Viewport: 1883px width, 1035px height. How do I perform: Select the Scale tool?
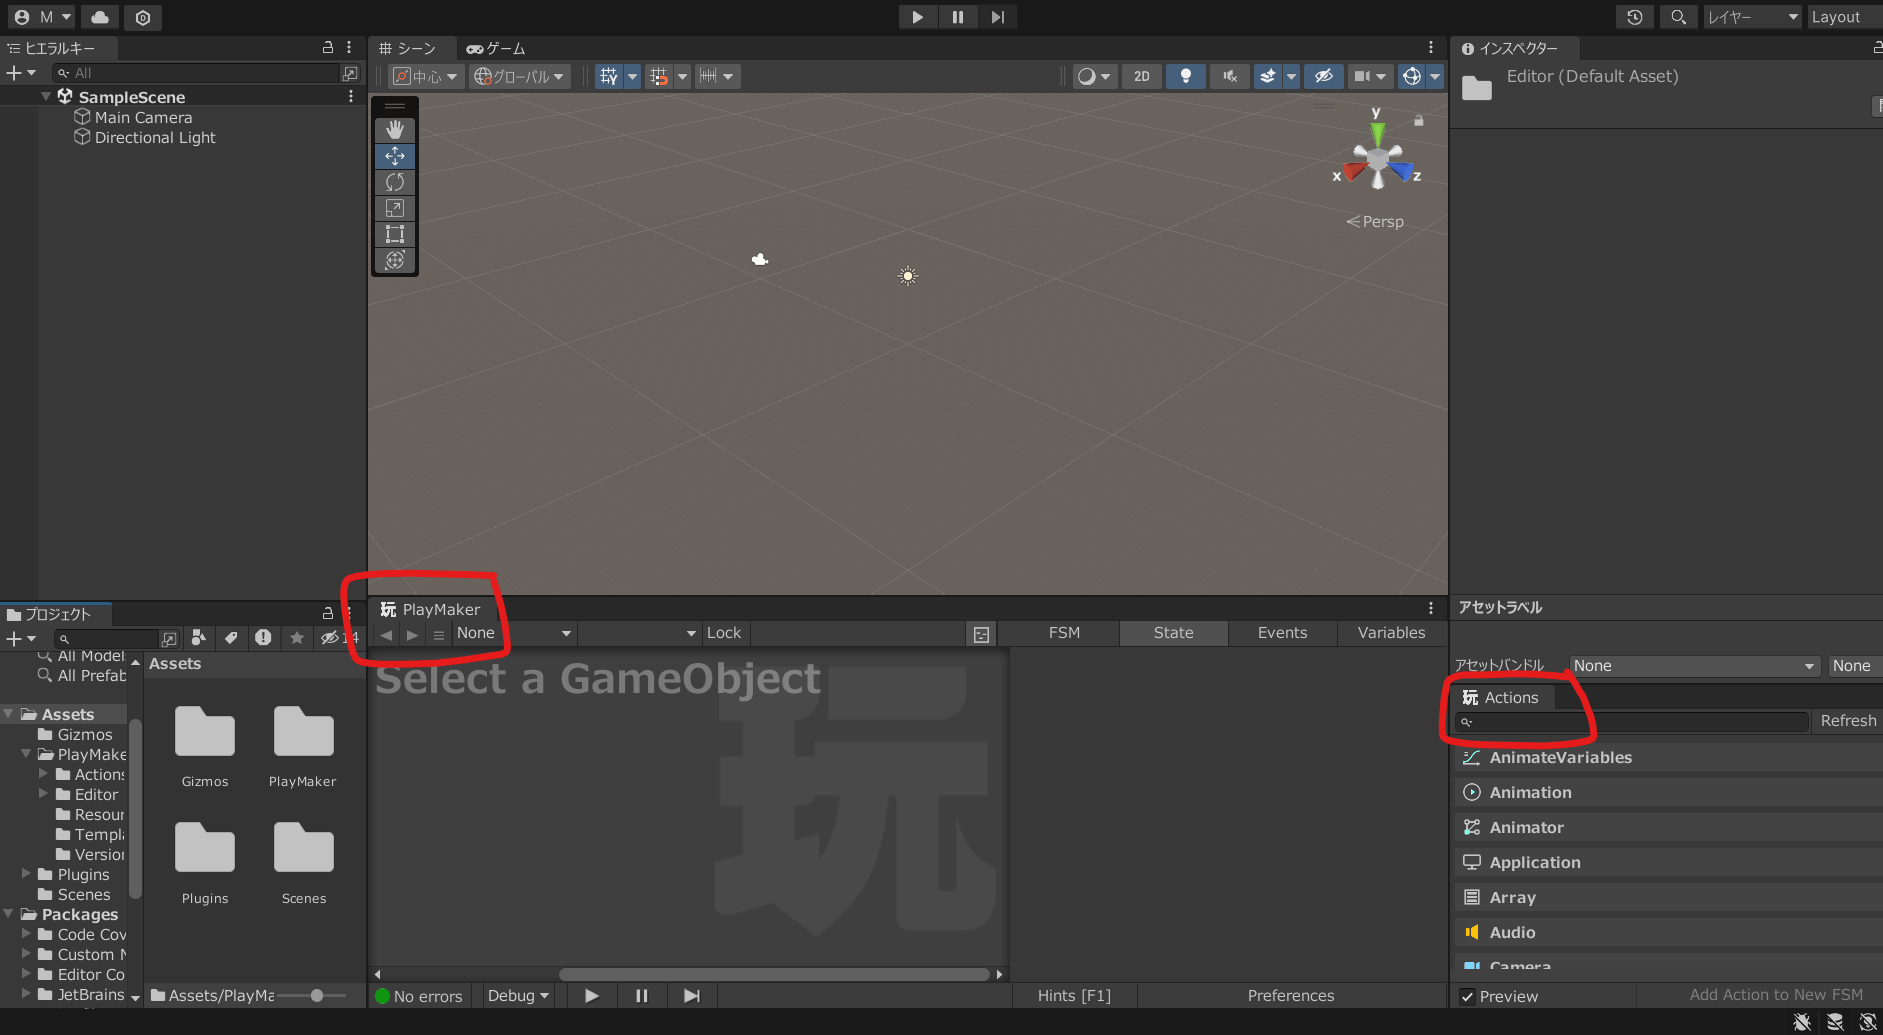[395, 208]
